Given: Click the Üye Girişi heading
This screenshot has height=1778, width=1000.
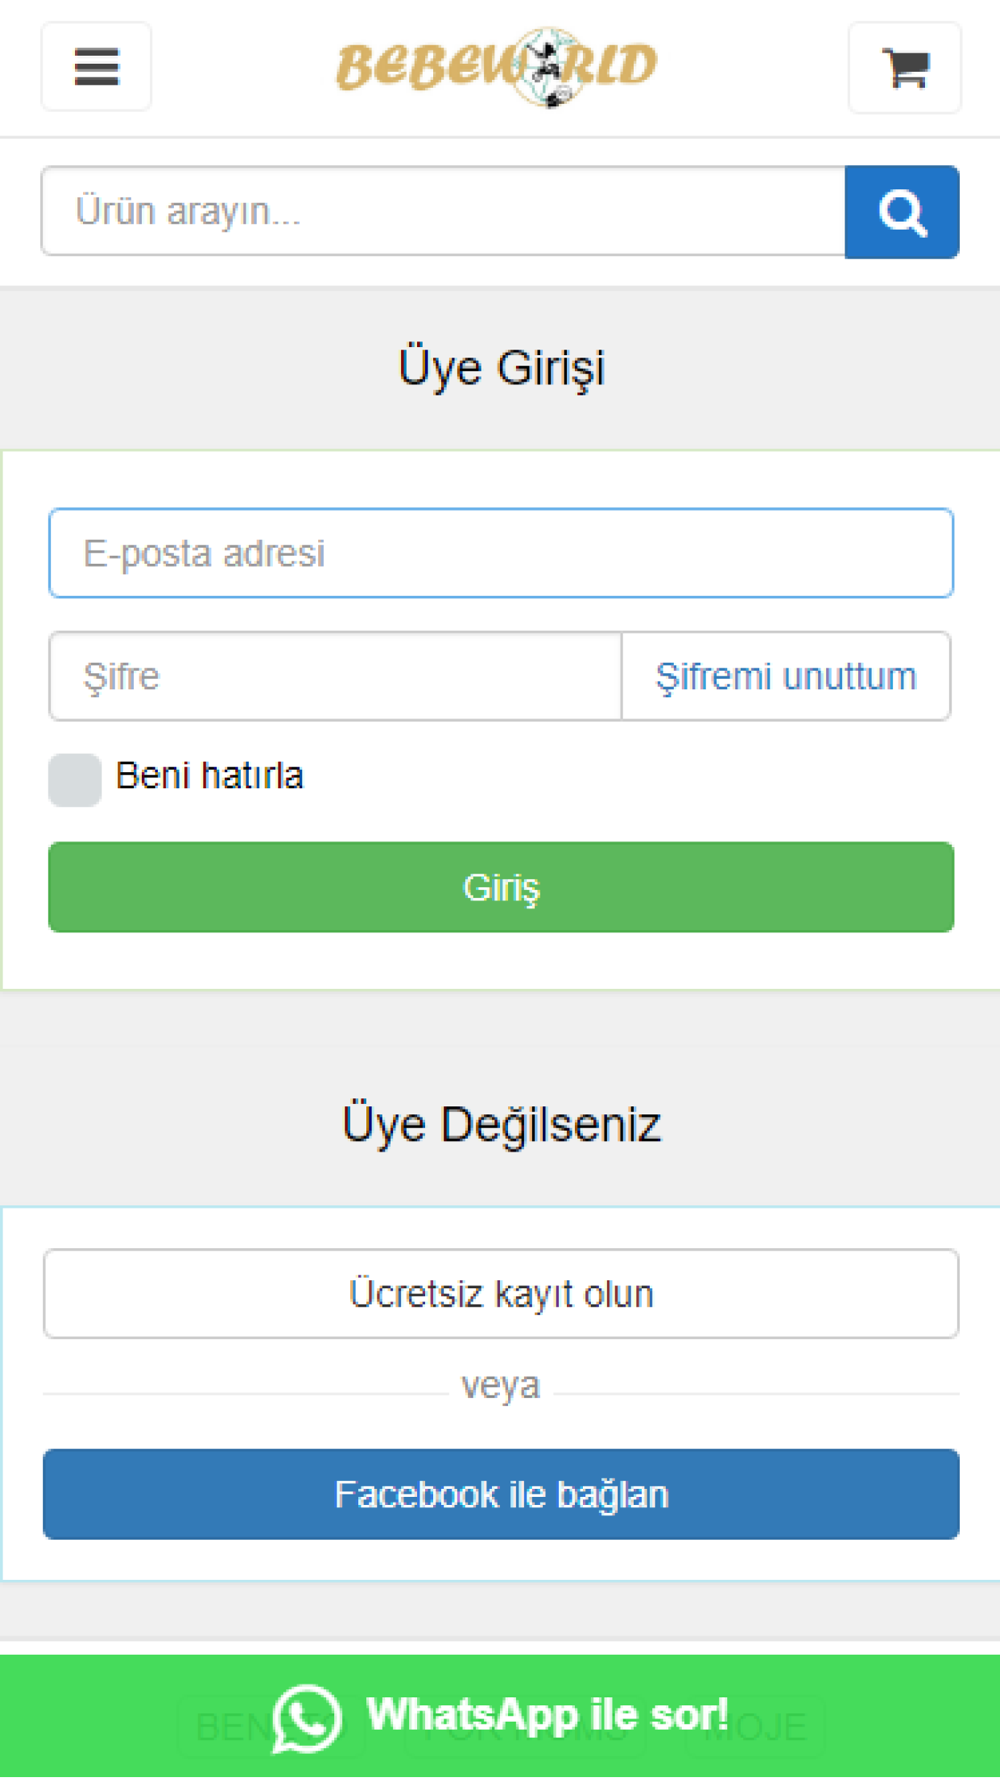Looking at the screenshot, I should [x=501, y=367].
